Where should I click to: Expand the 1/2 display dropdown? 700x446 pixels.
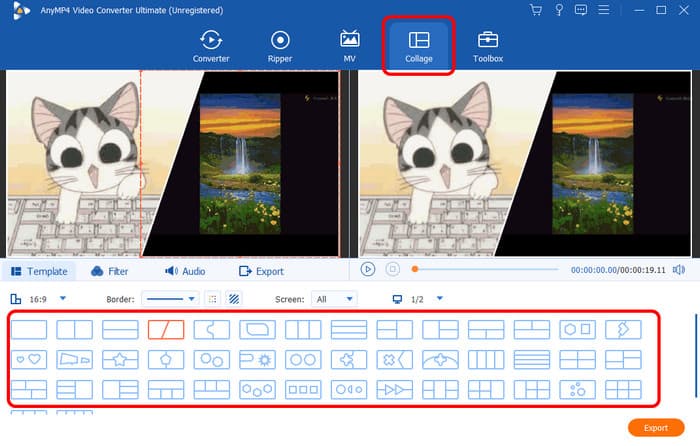tap(440, 298)
